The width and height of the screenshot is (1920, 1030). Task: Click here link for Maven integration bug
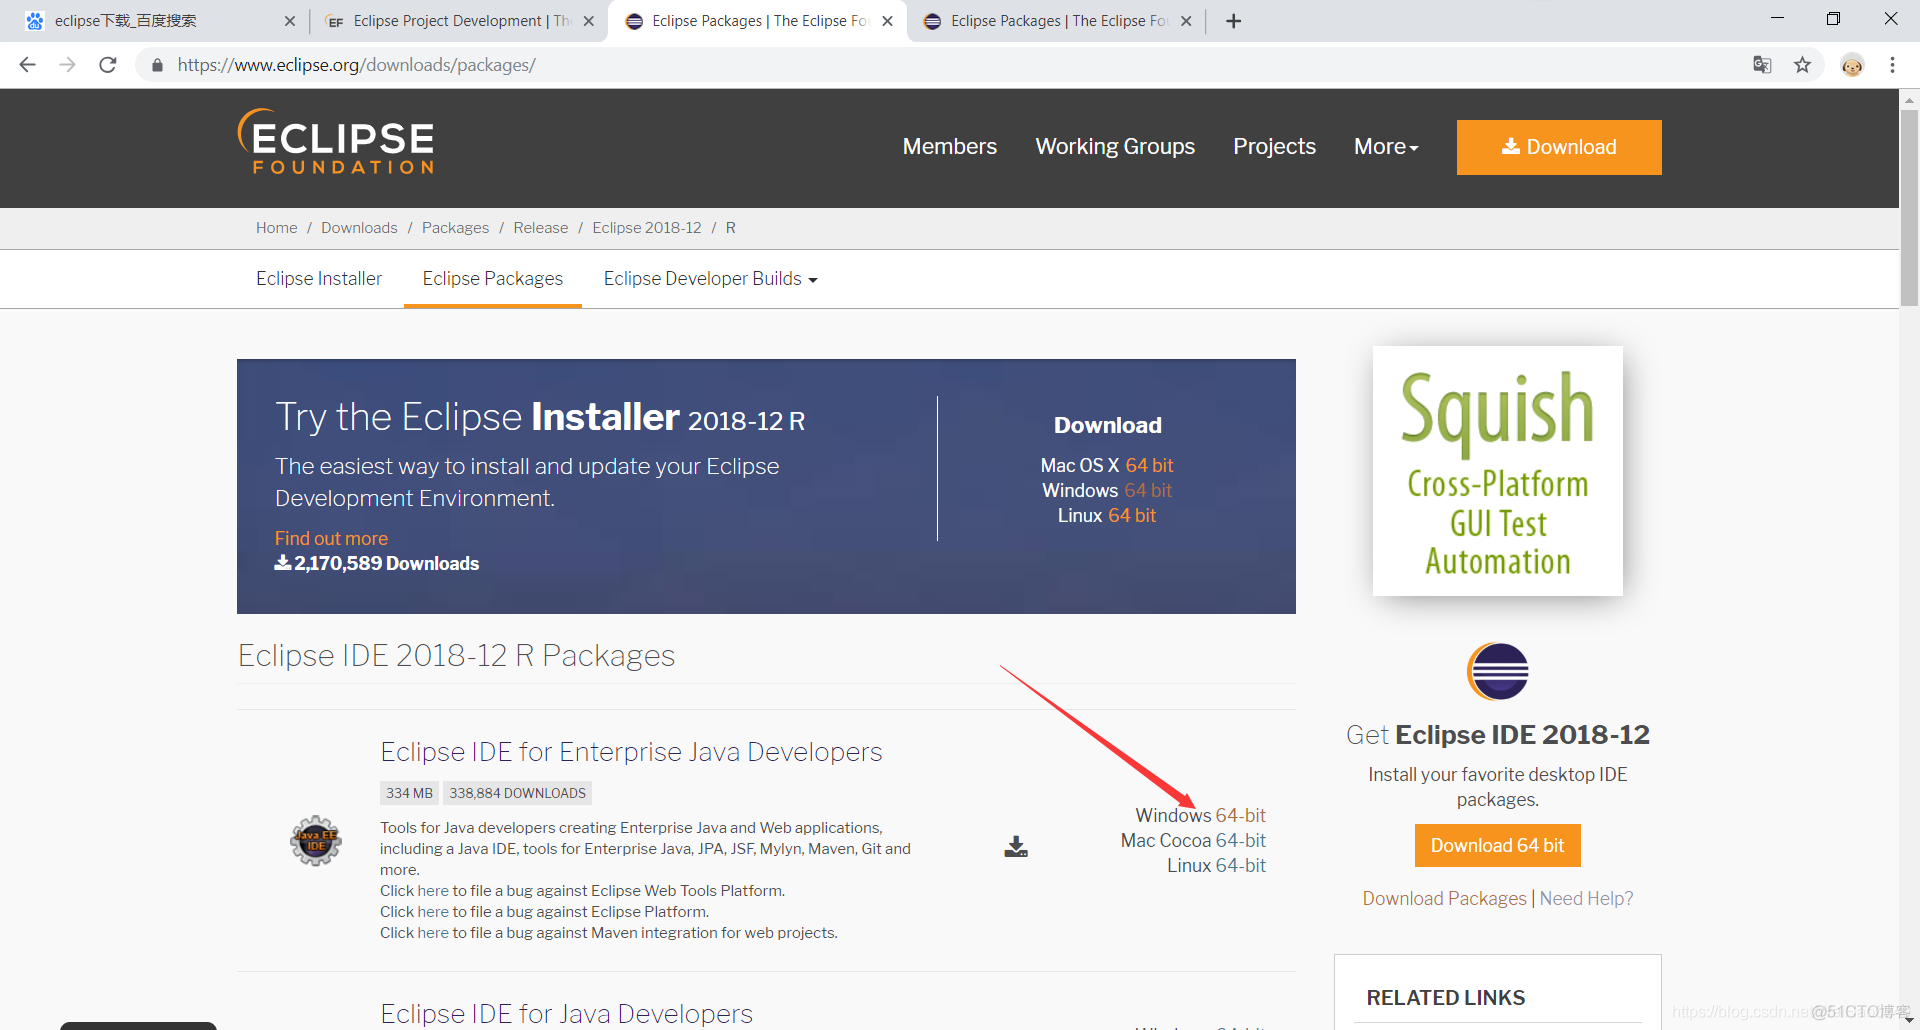[x=433, y=933]
